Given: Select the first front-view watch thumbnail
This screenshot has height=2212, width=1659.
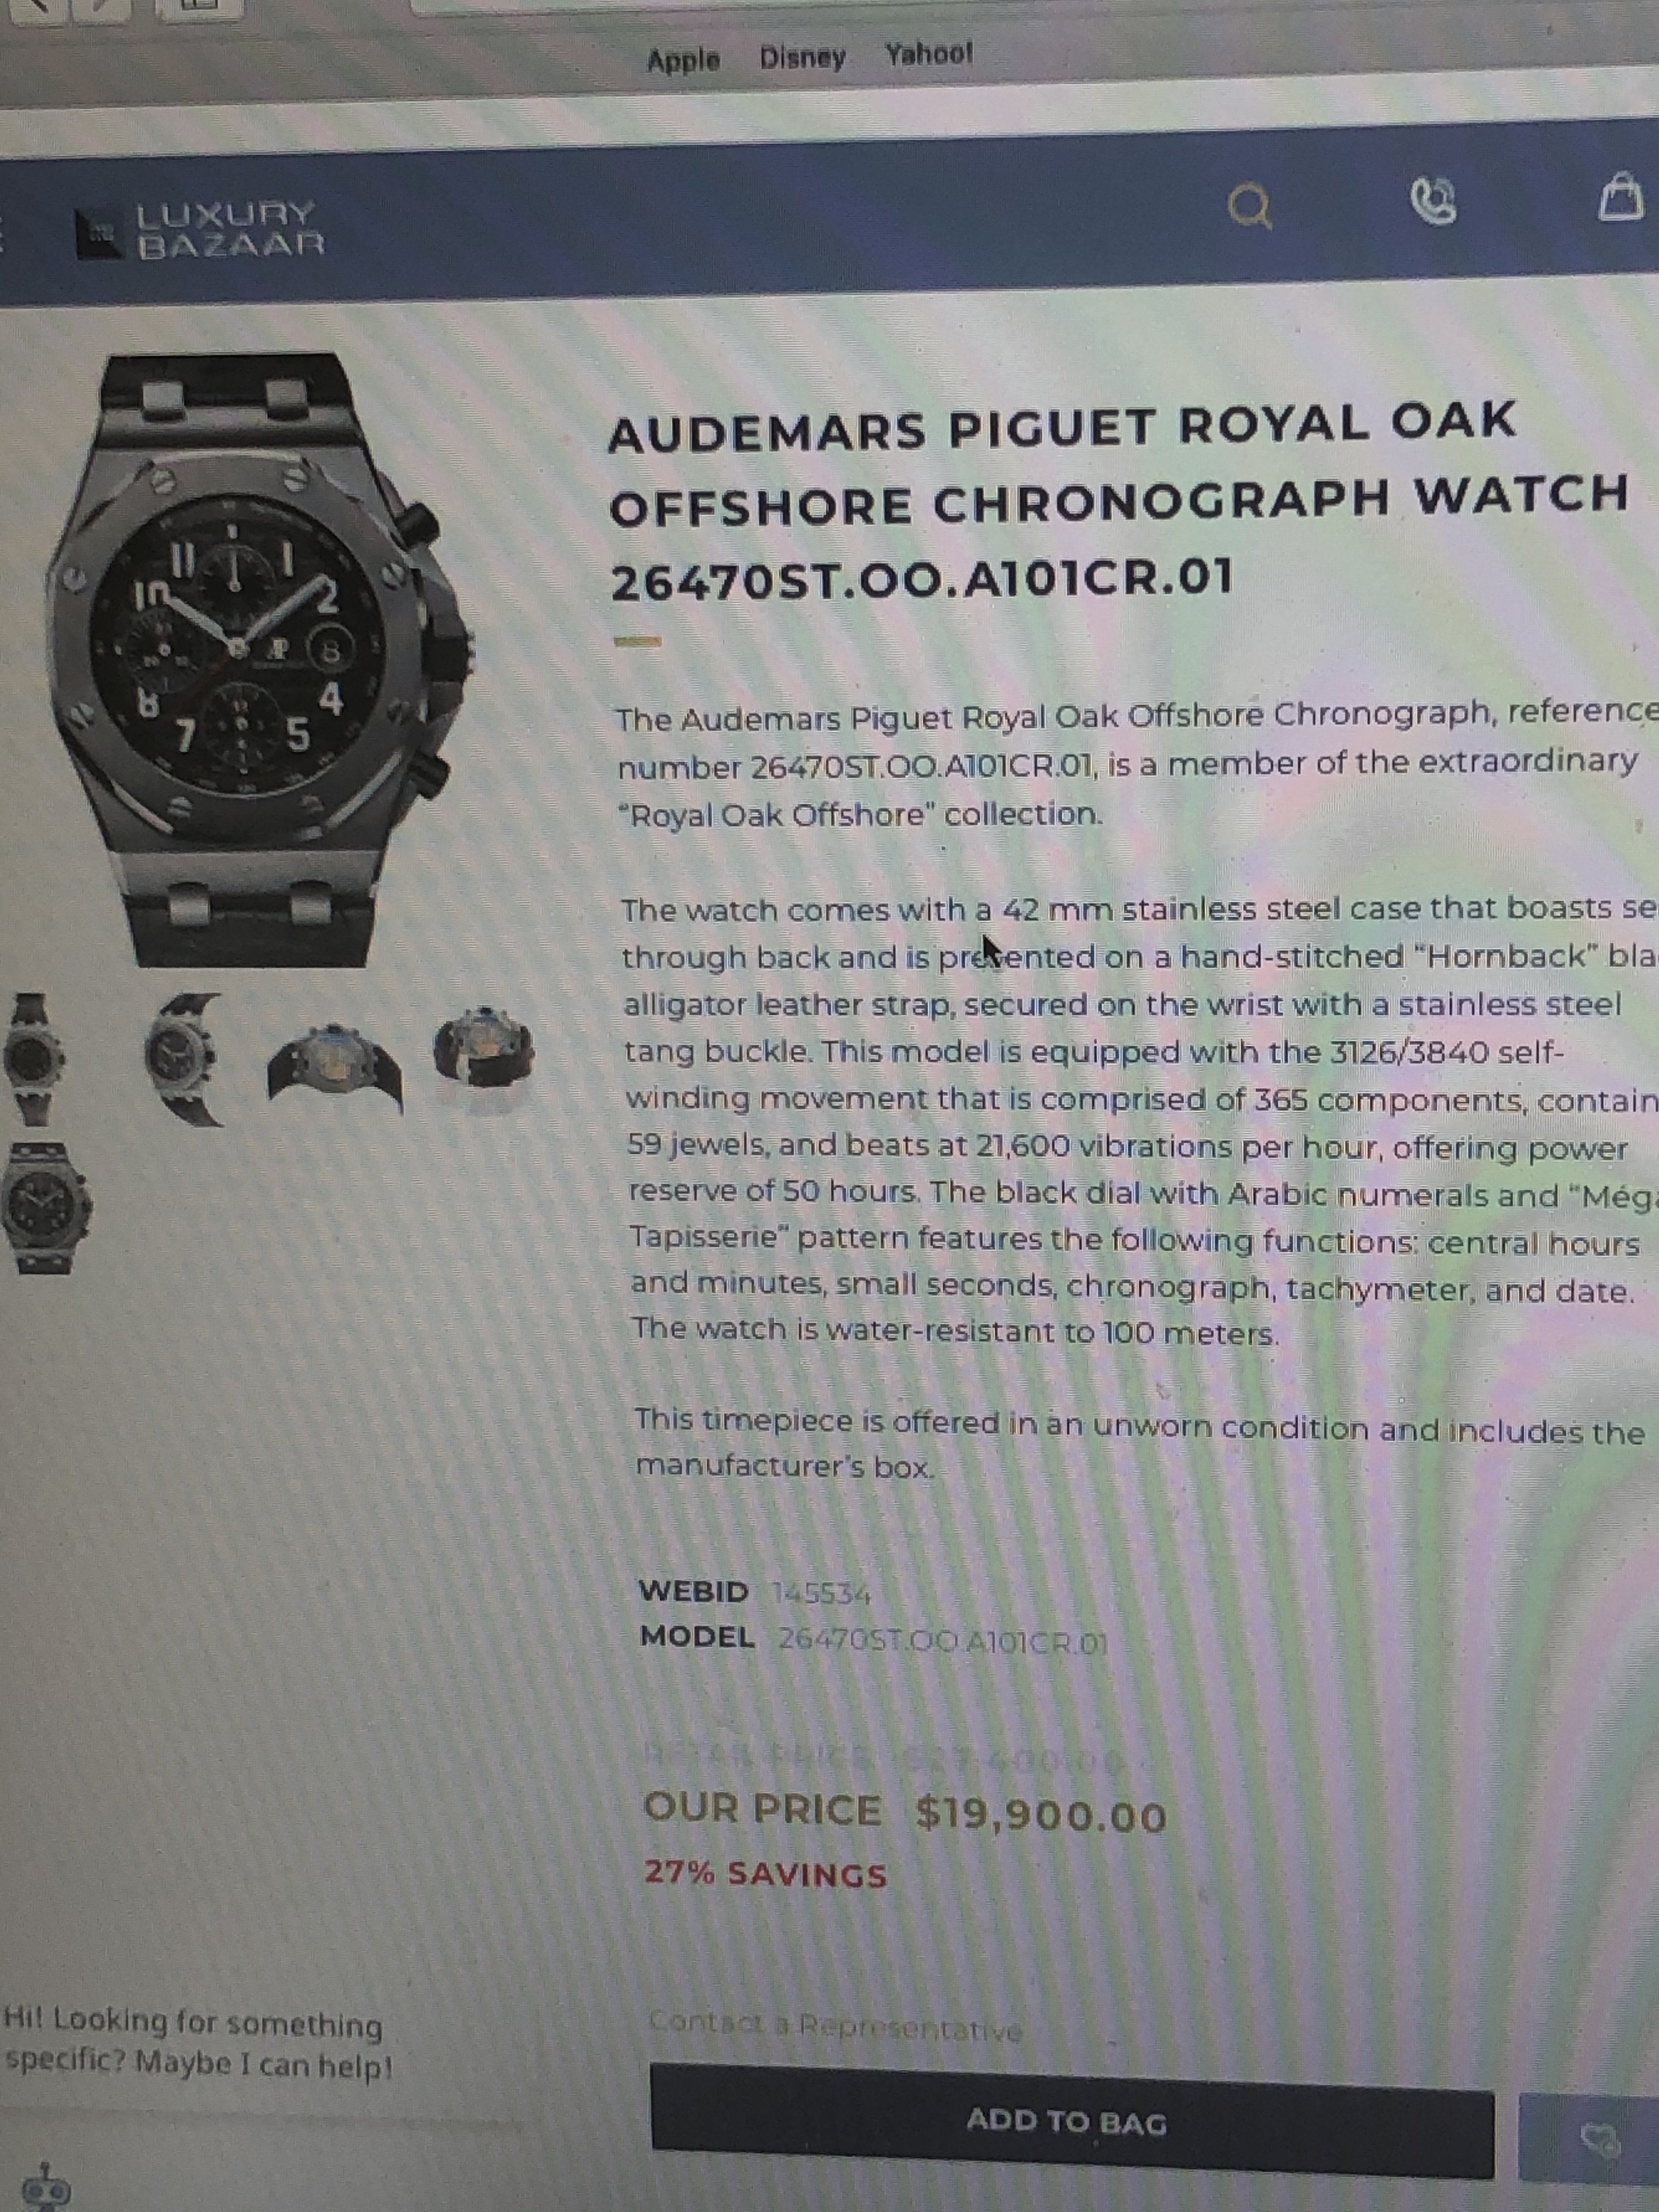Looking at the screenshot, I should pos(32,1059).
